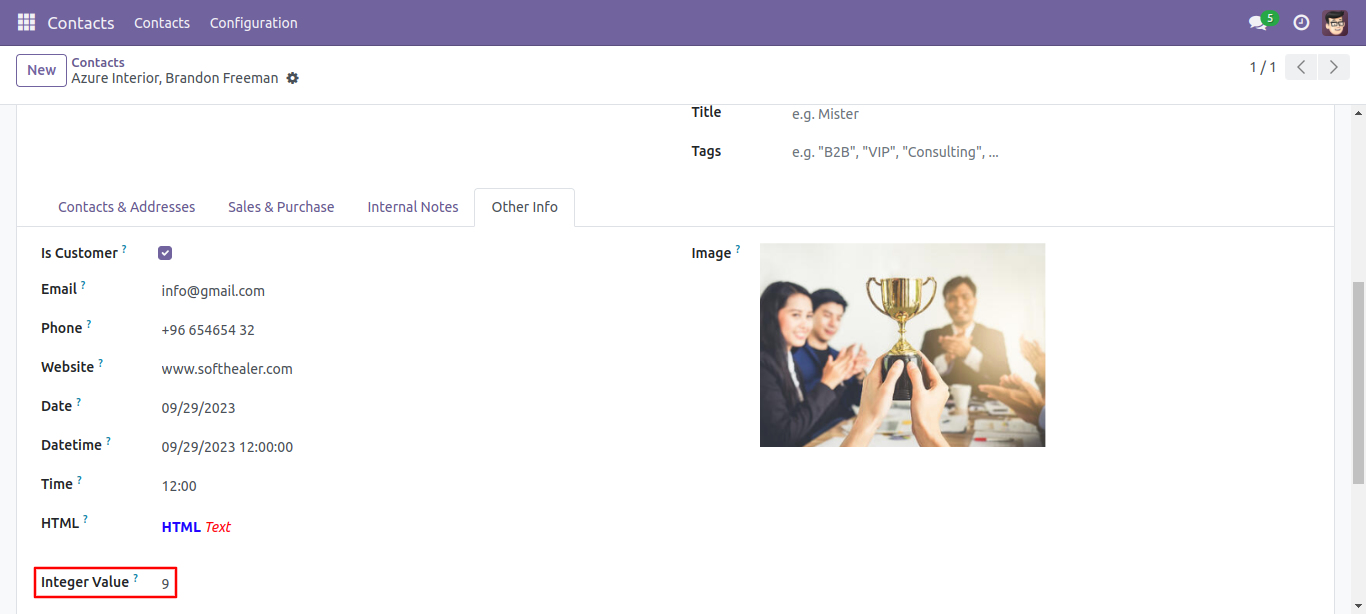Viewport: 1366px width, 614px height.
Task: Click the record name Azure Interior, Brandon Freeman
Action: tap(175, 78)
